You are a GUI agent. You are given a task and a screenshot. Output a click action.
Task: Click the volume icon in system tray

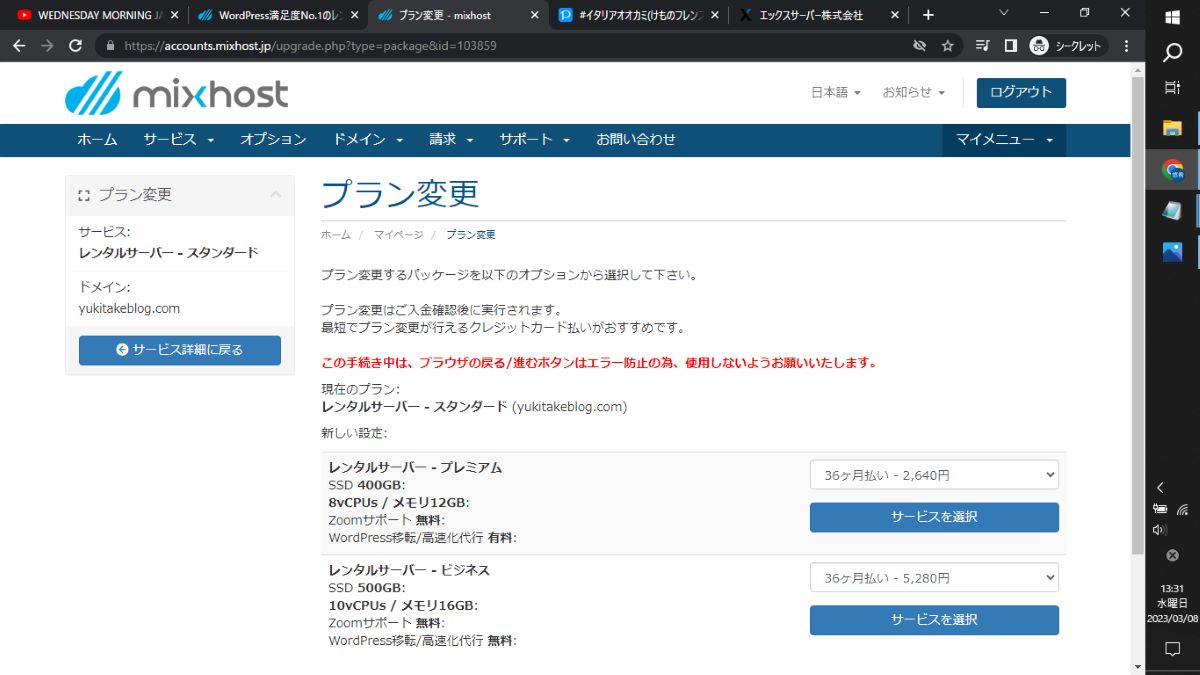[x=1160, y=529]
